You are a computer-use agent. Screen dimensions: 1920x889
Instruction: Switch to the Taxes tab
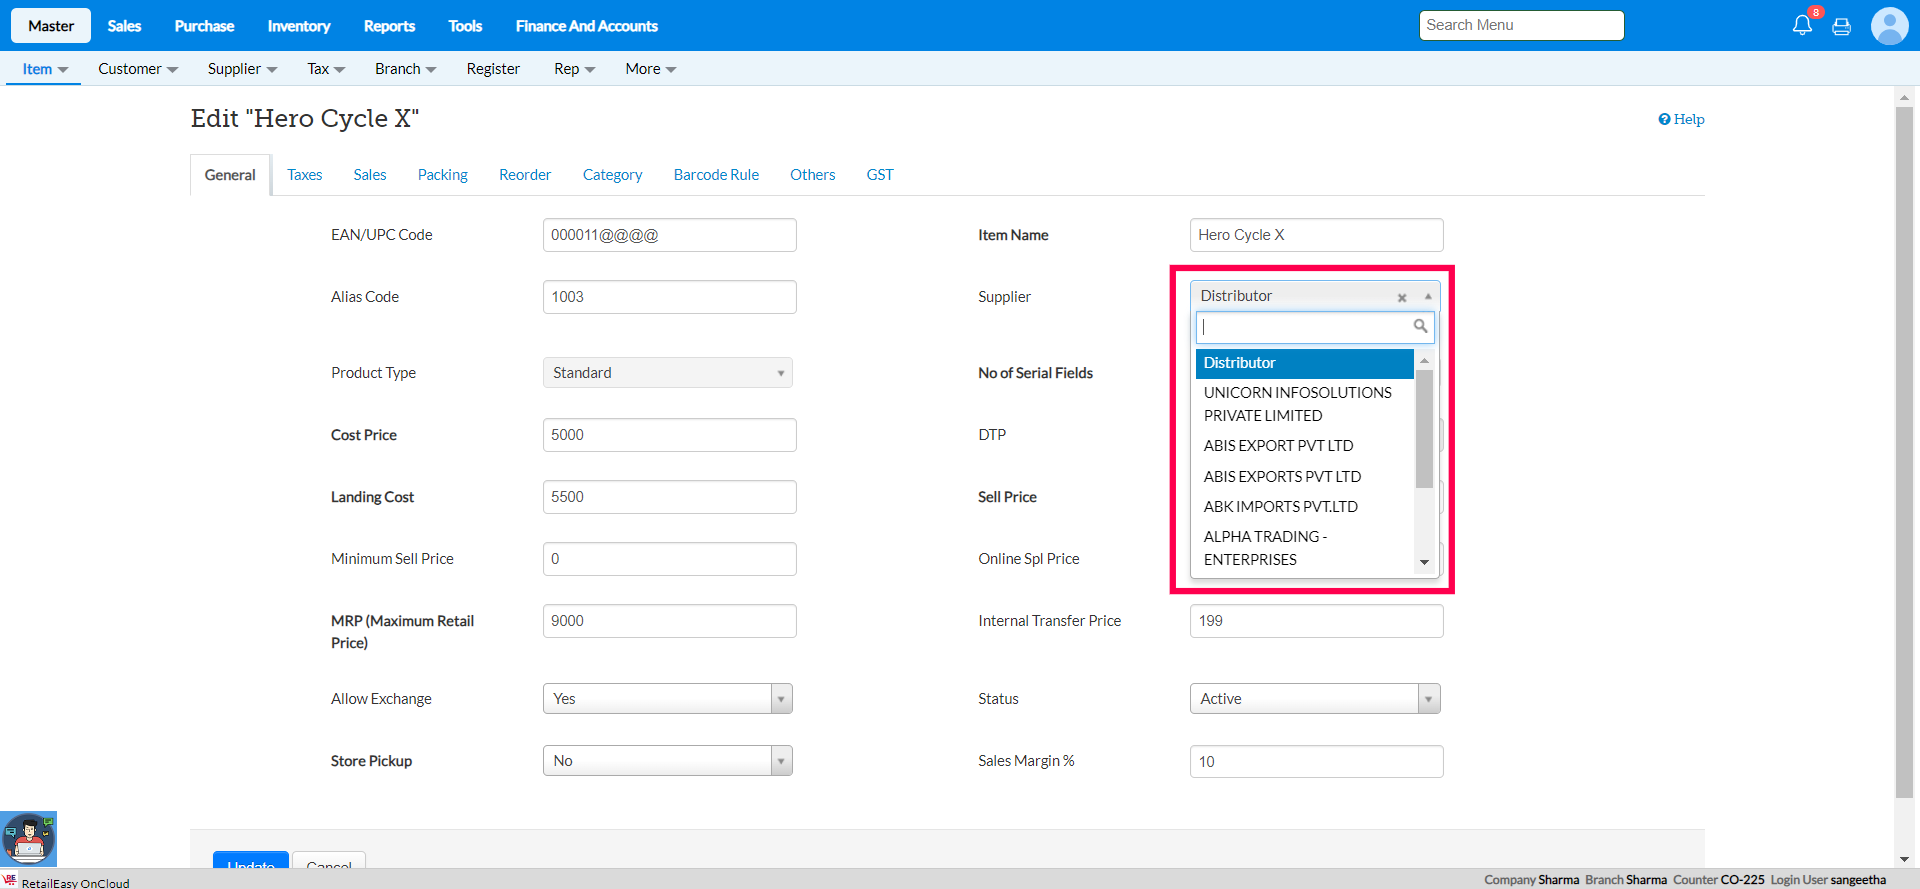pos(304,175)
